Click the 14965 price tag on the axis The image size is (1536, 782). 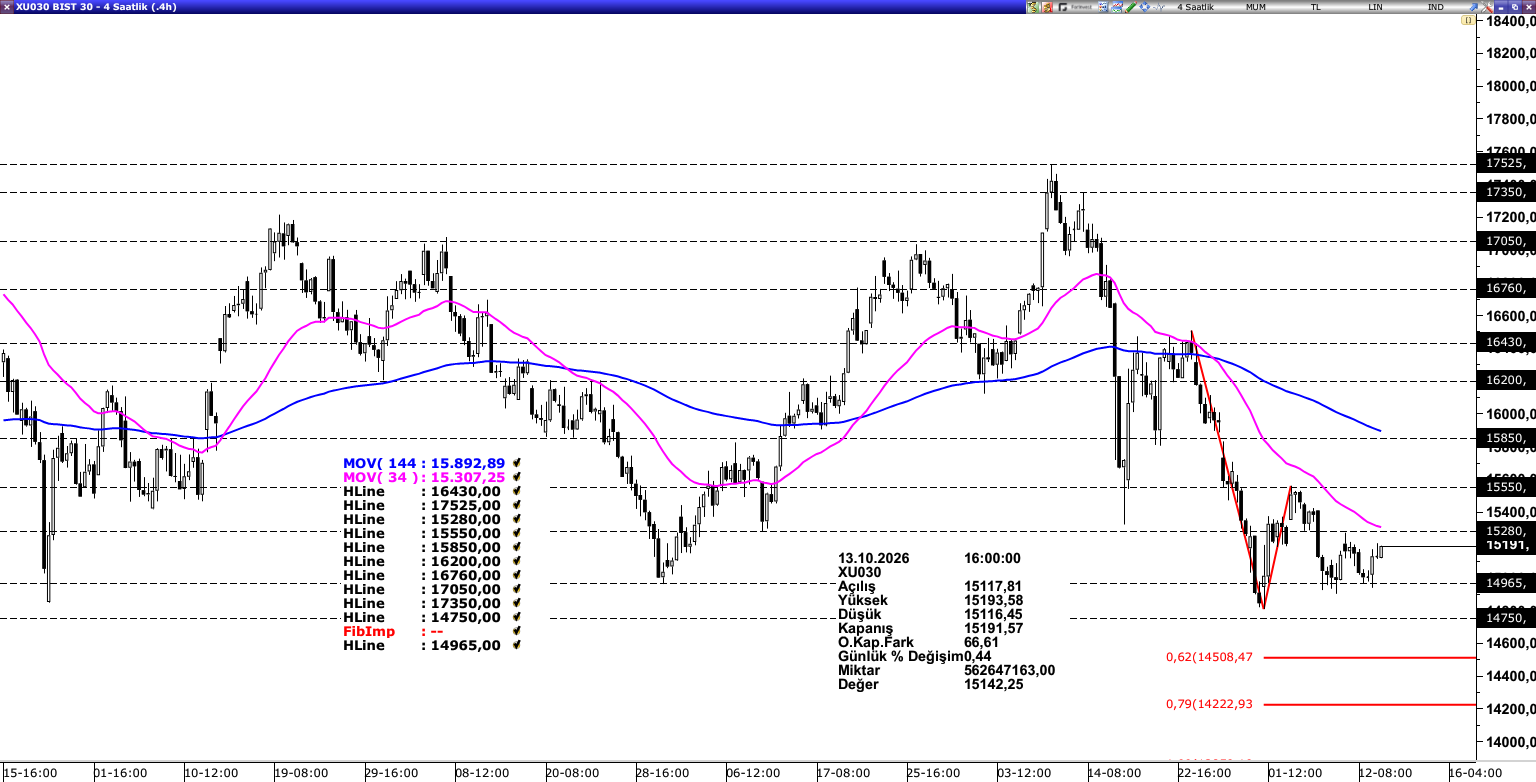pyautogui.click(x=1505, y=582)
